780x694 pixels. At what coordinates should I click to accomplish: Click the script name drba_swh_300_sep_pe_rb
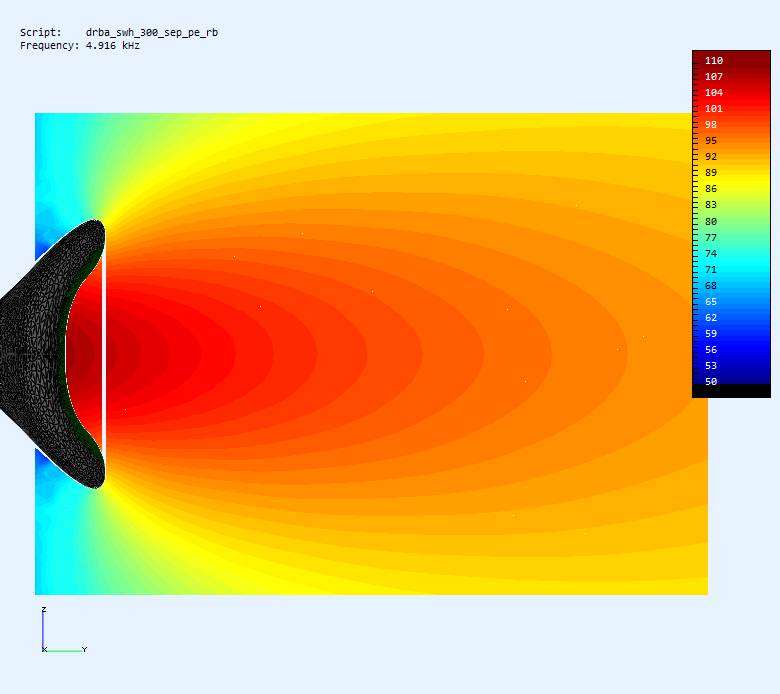pos(152,32)
